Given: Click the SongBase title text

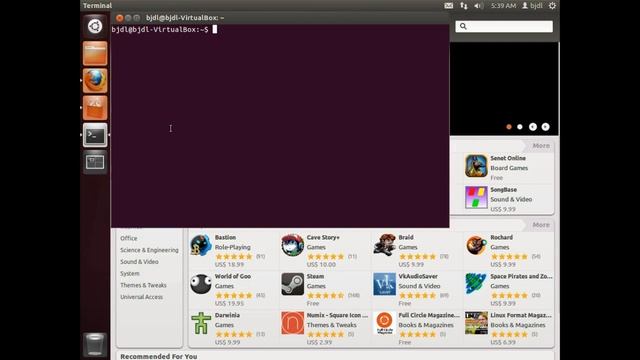Looking at the screenshot, I should (503, 190).
